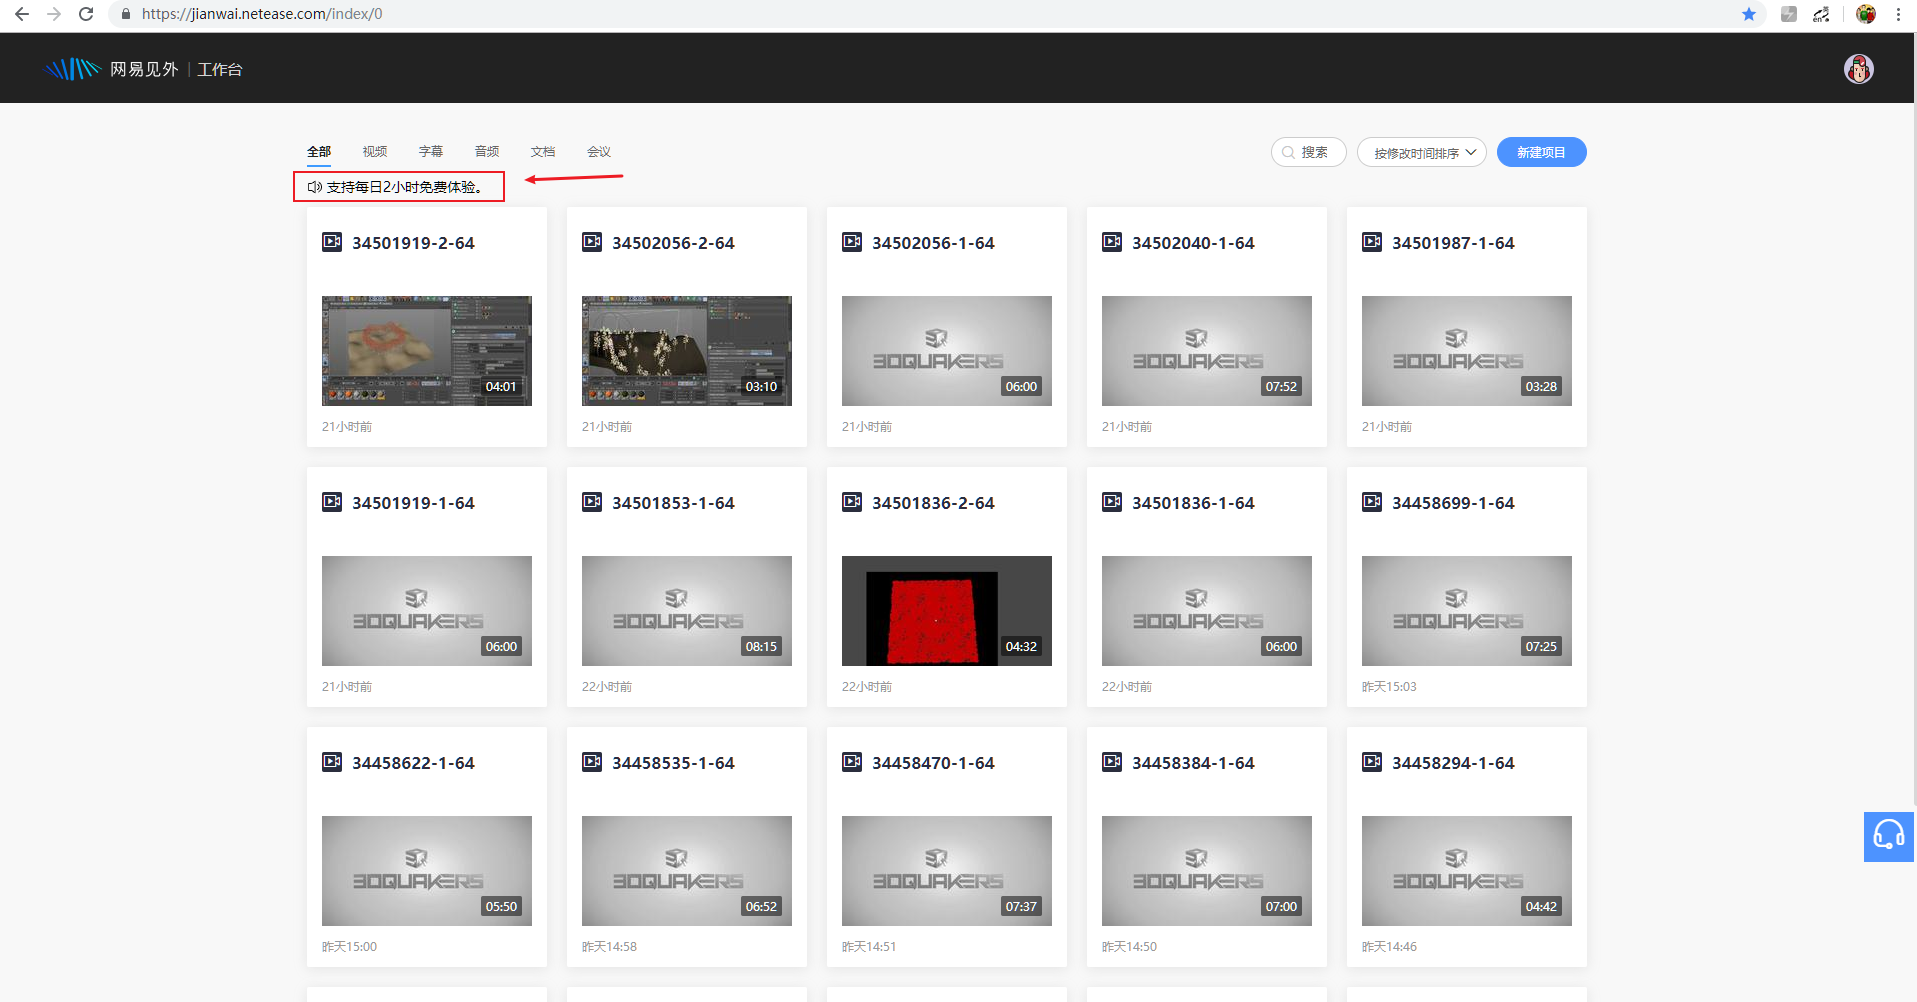Click the 新建项目 button
Image resolution: width=1917 pixels, height=1002 pixels.
coord(1541,152)
